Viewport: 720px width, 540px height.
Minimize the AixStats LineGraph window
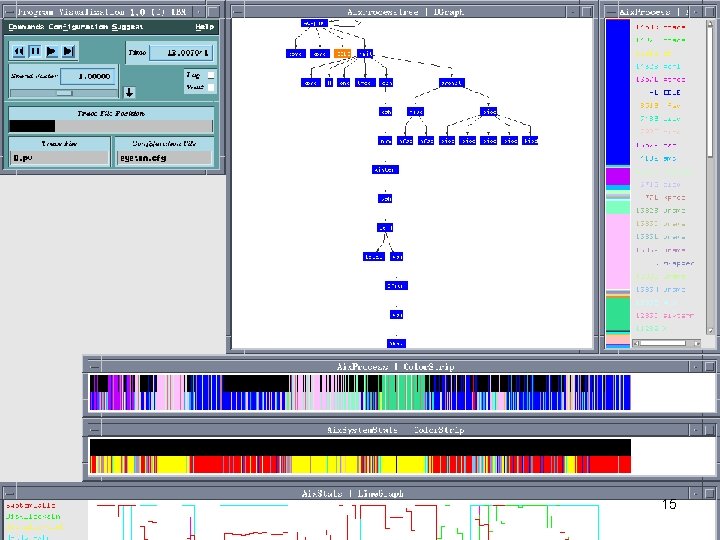coord(696,493)
